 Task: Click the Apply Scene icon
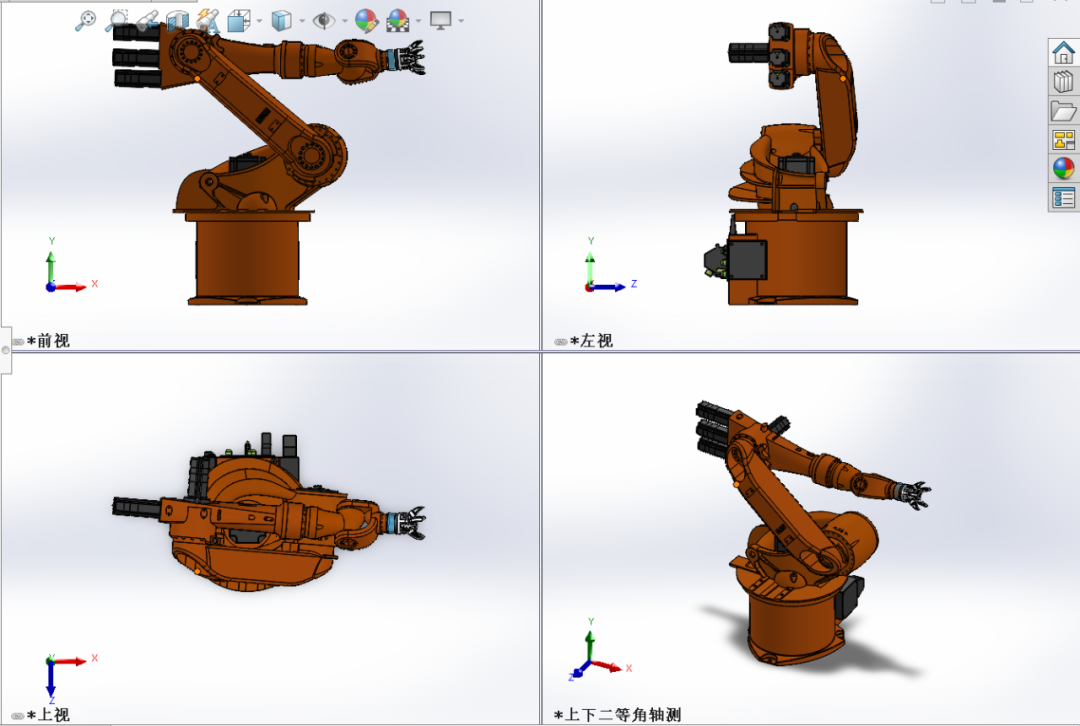(397, 21)
